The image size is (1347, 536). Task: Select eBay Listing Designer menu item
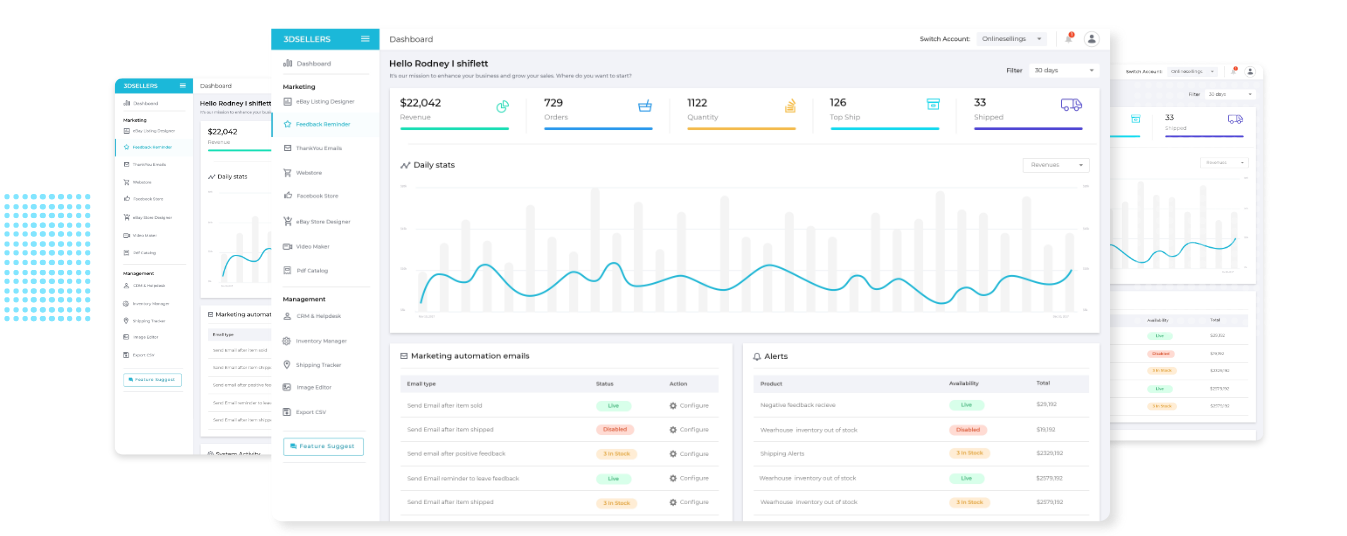tap(325, 101)
